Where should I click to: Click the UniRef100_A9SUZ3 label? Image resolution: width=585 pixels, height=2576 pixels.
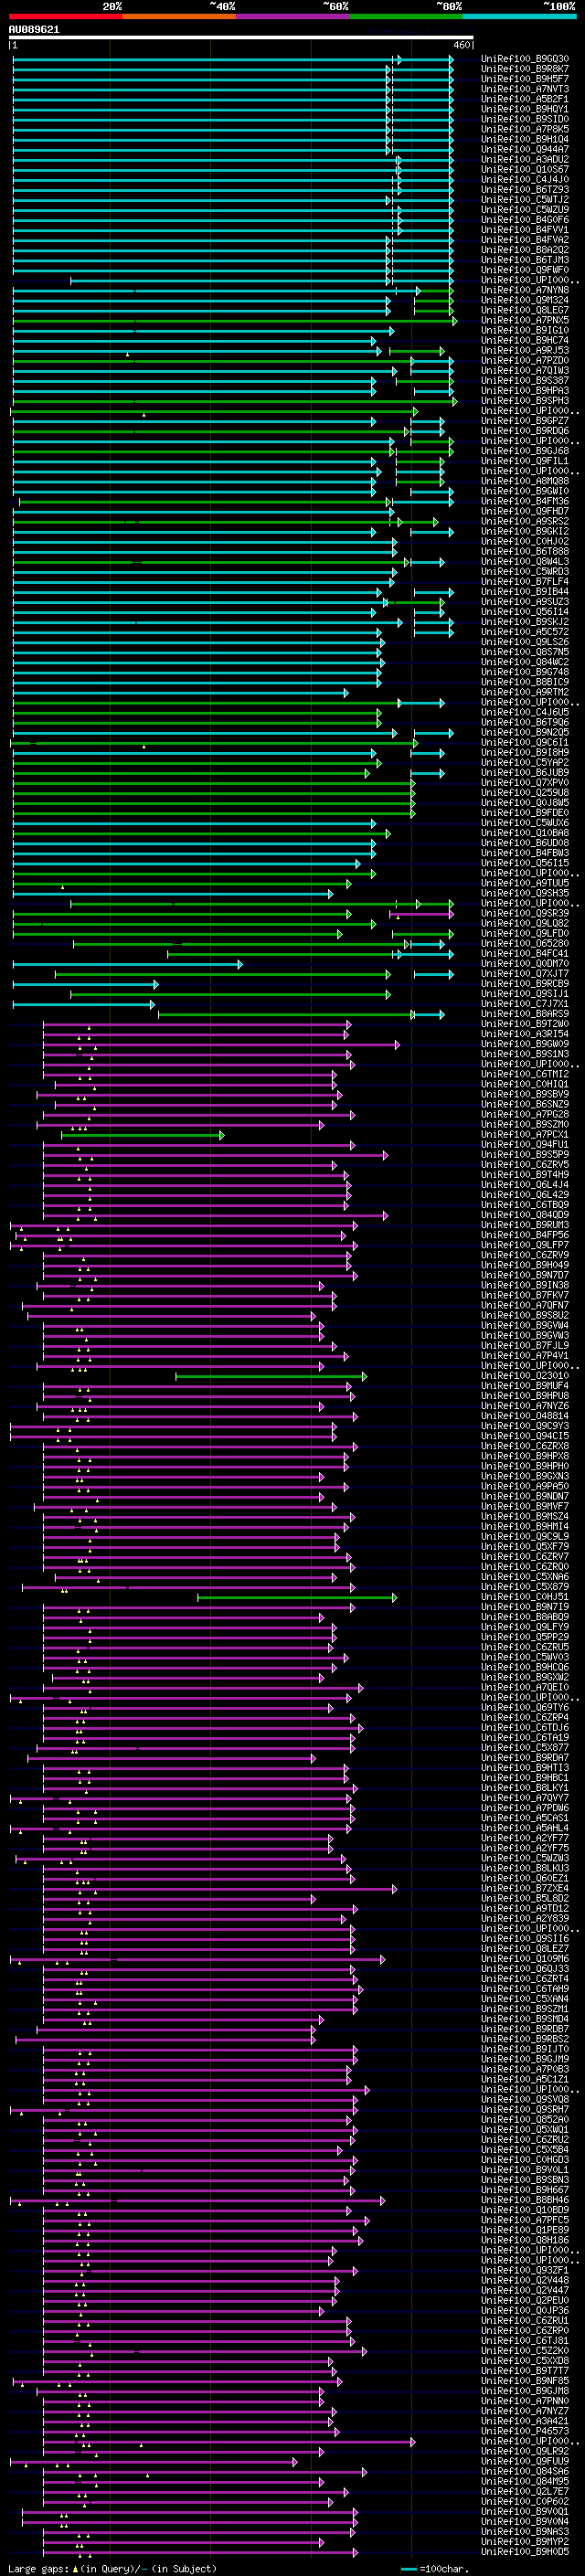pyautogui.click(x=525, y=601)
